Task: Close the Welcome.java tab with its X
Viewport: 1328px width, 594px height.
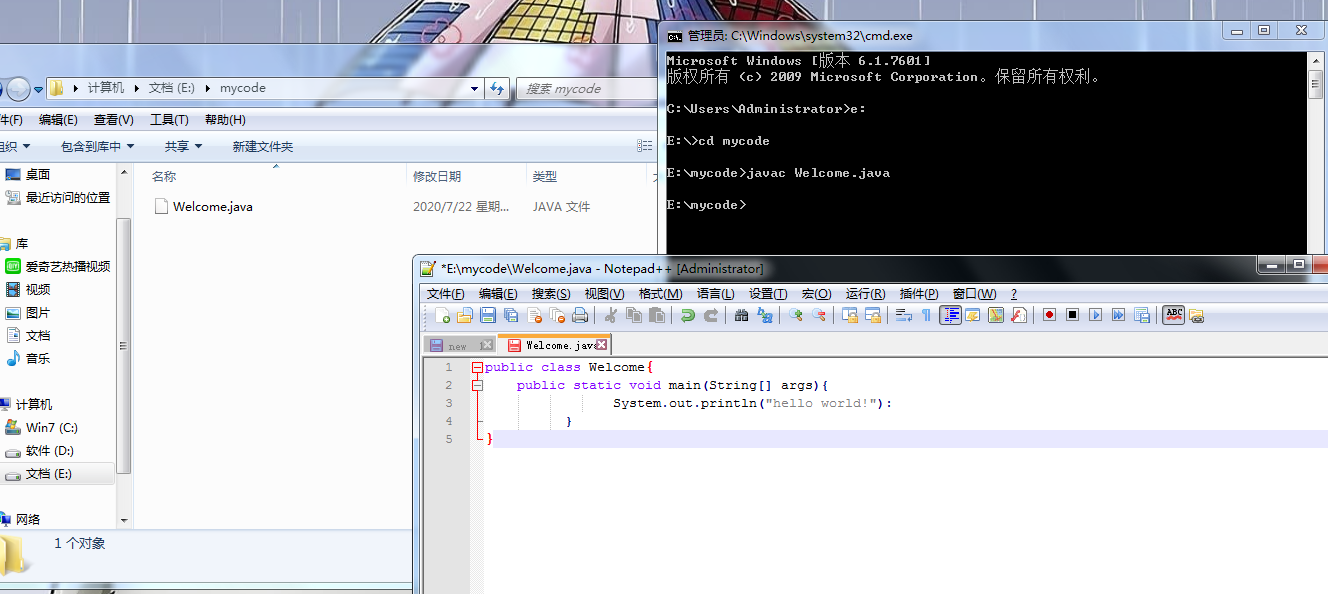Action: pyautogui.click(x=601, y=345)
